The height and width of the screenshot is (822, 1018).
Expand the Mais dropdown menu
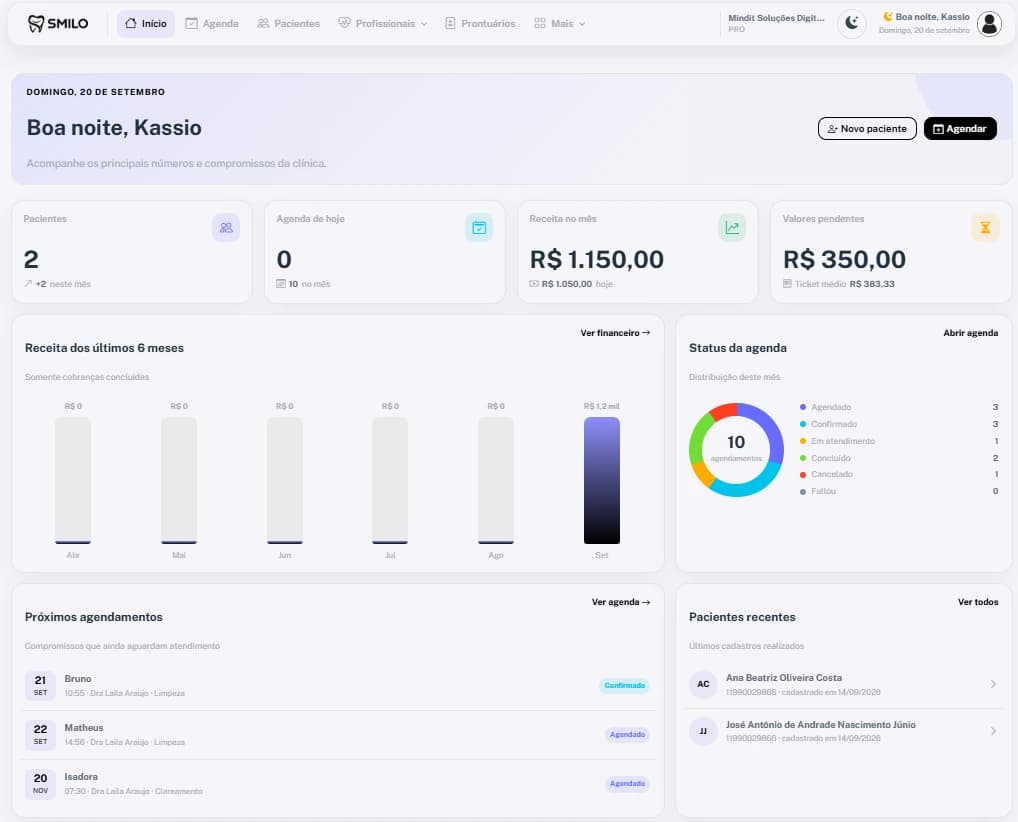(x=560, y=23)
